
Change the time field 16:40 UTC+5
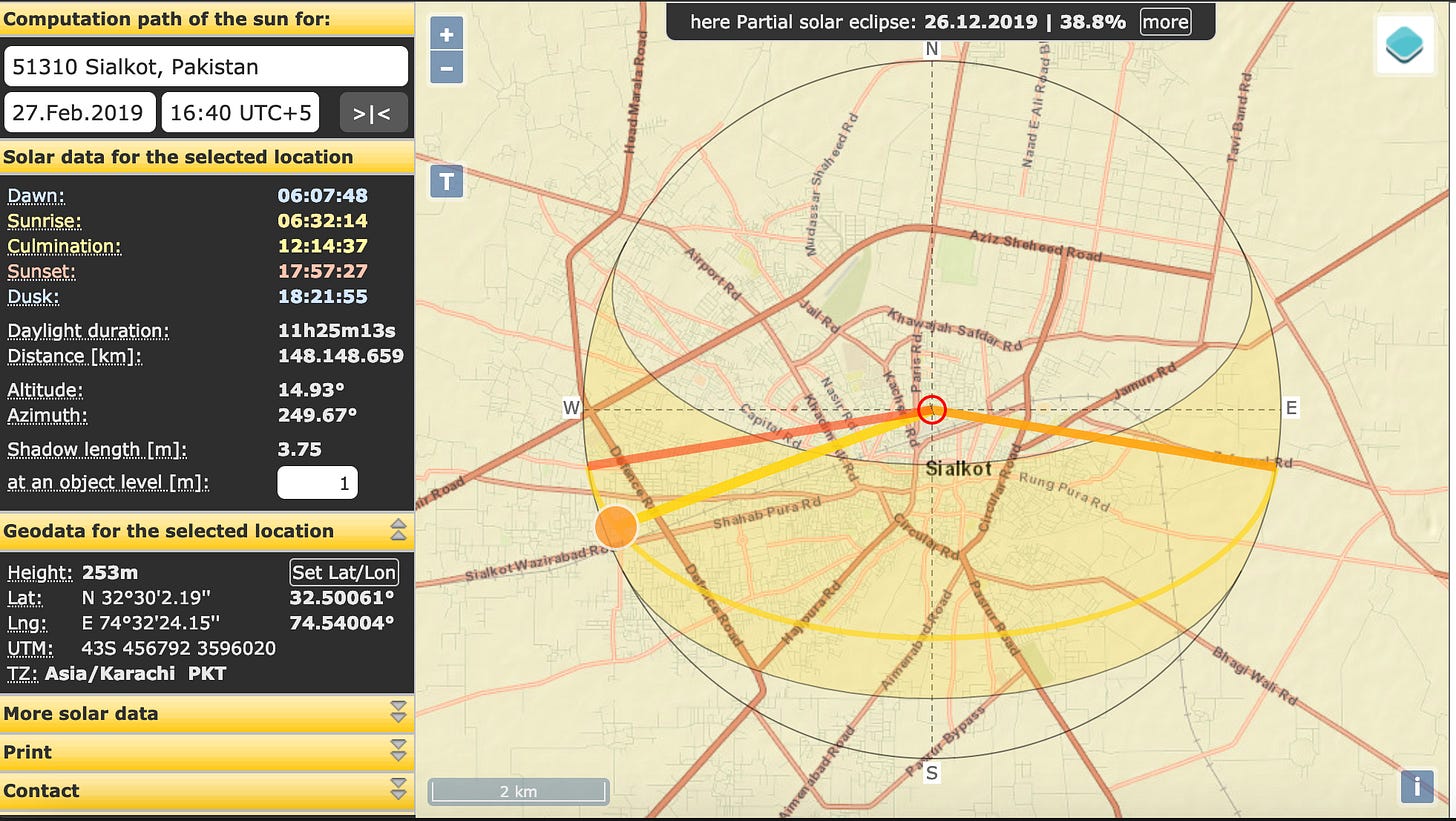tap(240, 113)
